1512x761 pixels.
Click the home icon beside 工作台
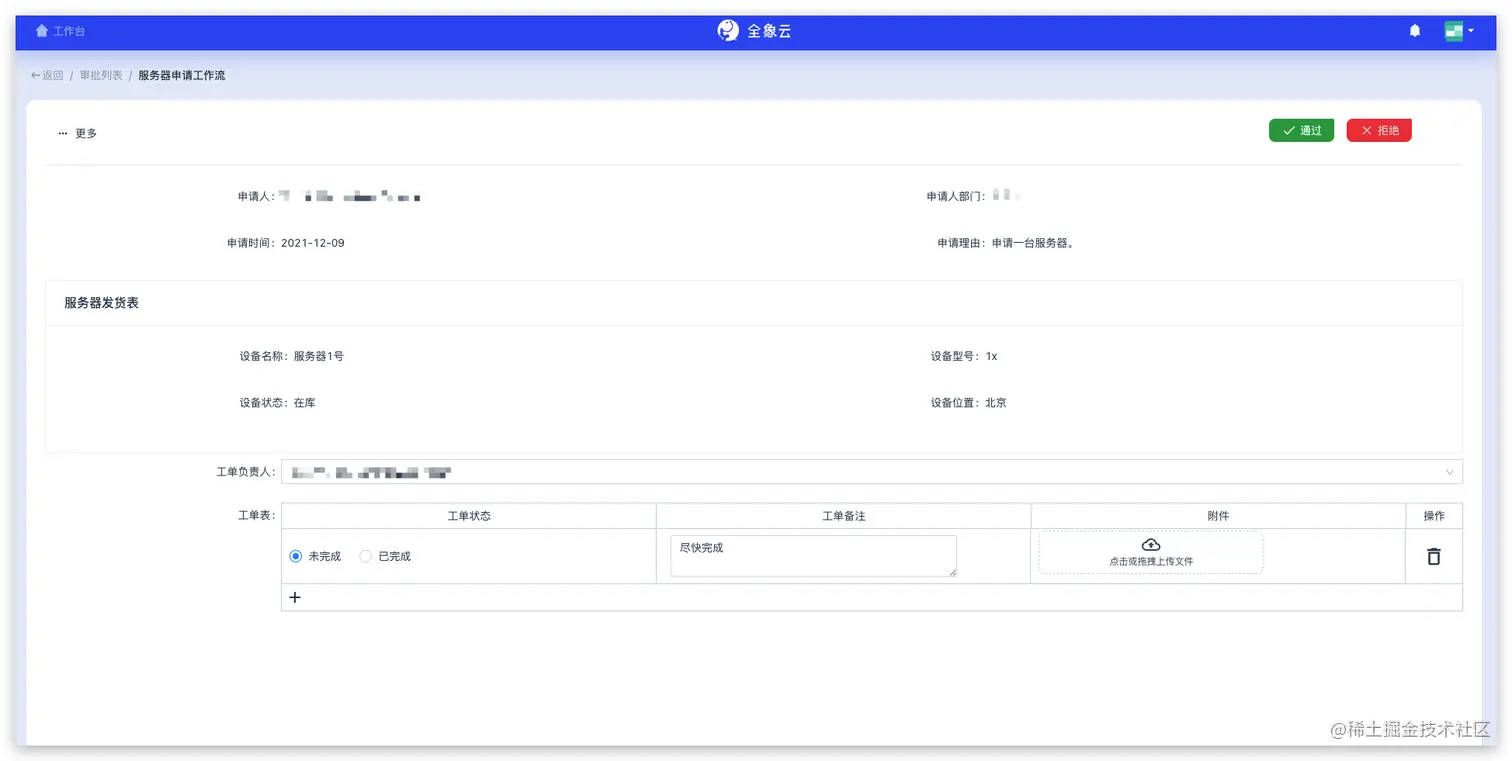[x=42, y=31]
